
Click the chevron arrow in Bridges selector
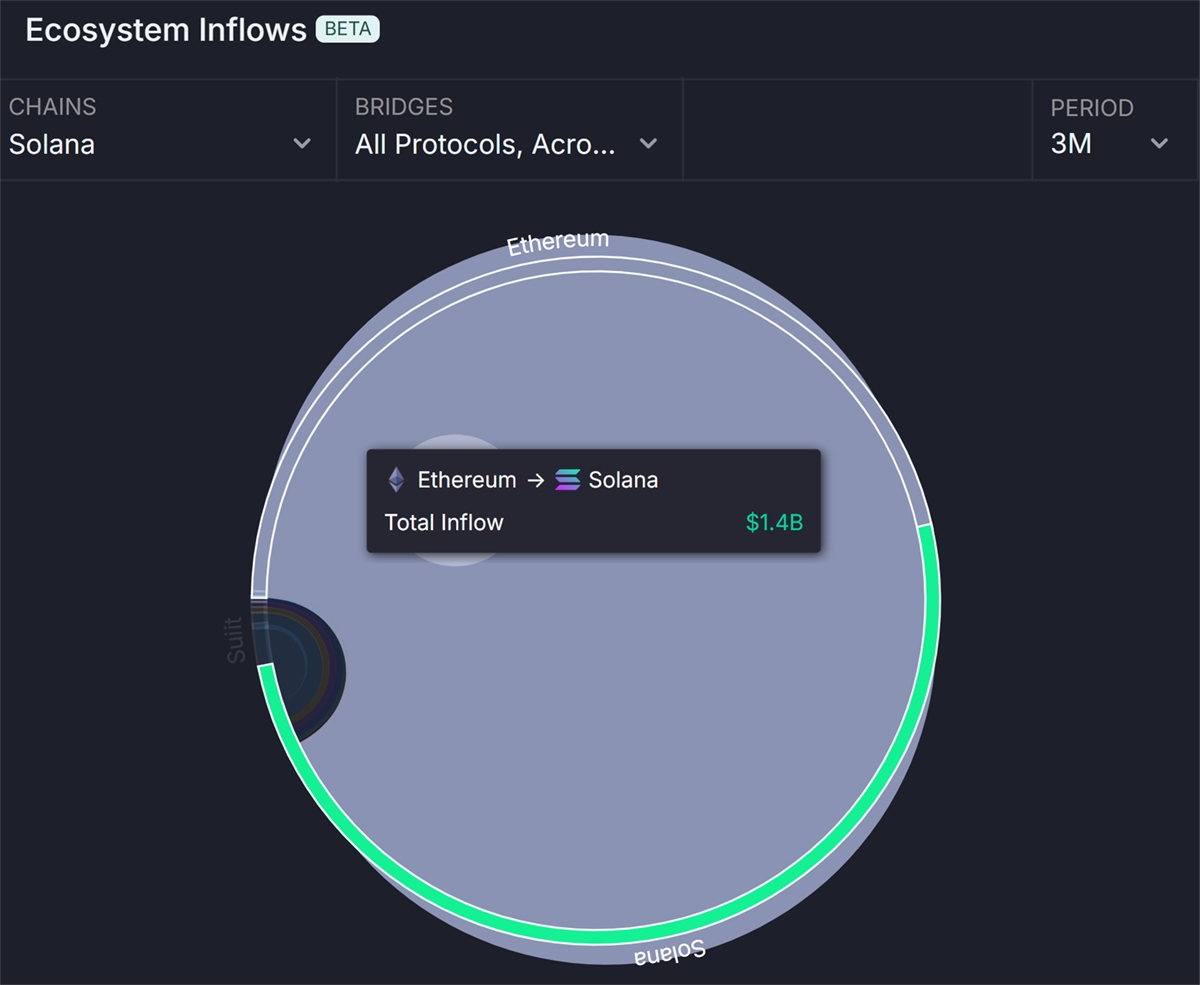(x=648, y=144)
